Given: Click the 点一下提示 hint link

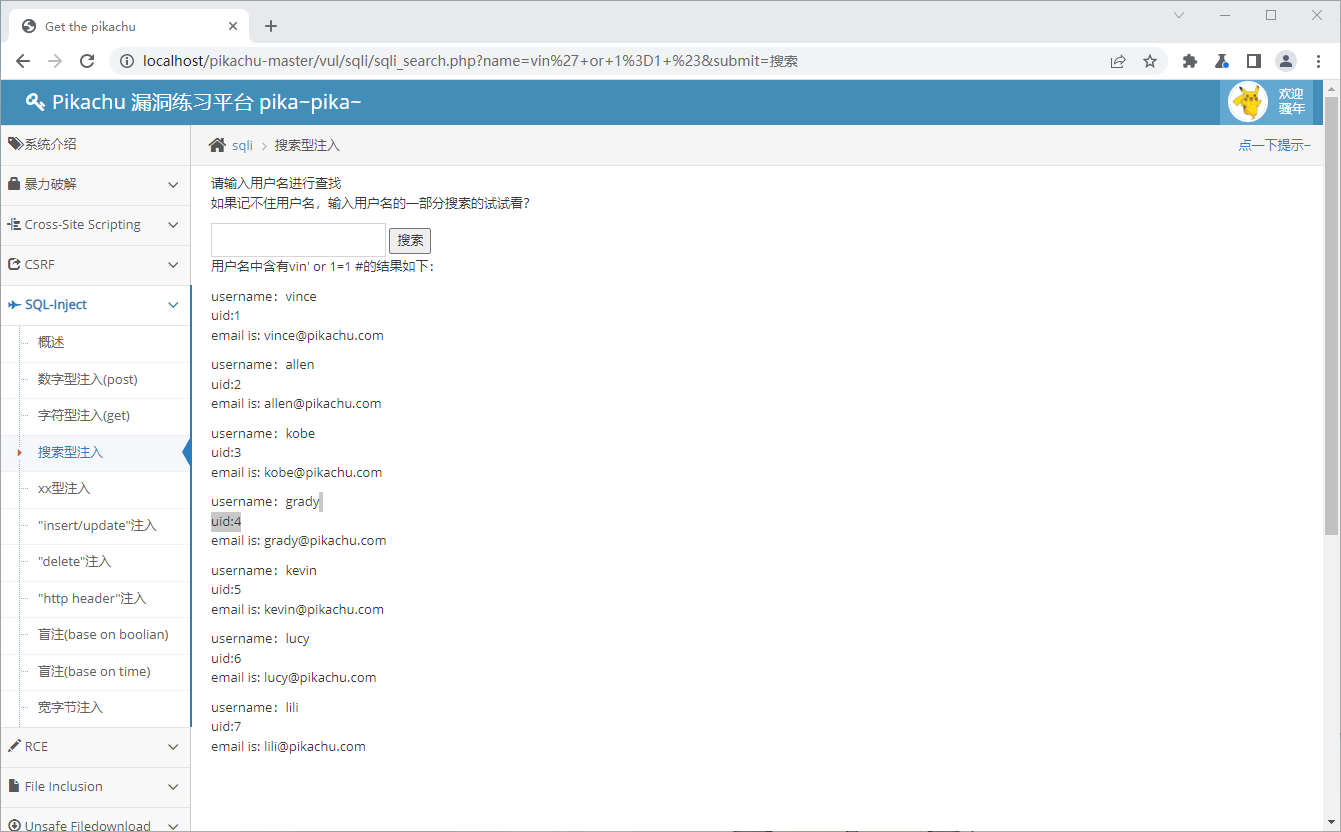Looking at the screenshot, I should click(1274, 146).
